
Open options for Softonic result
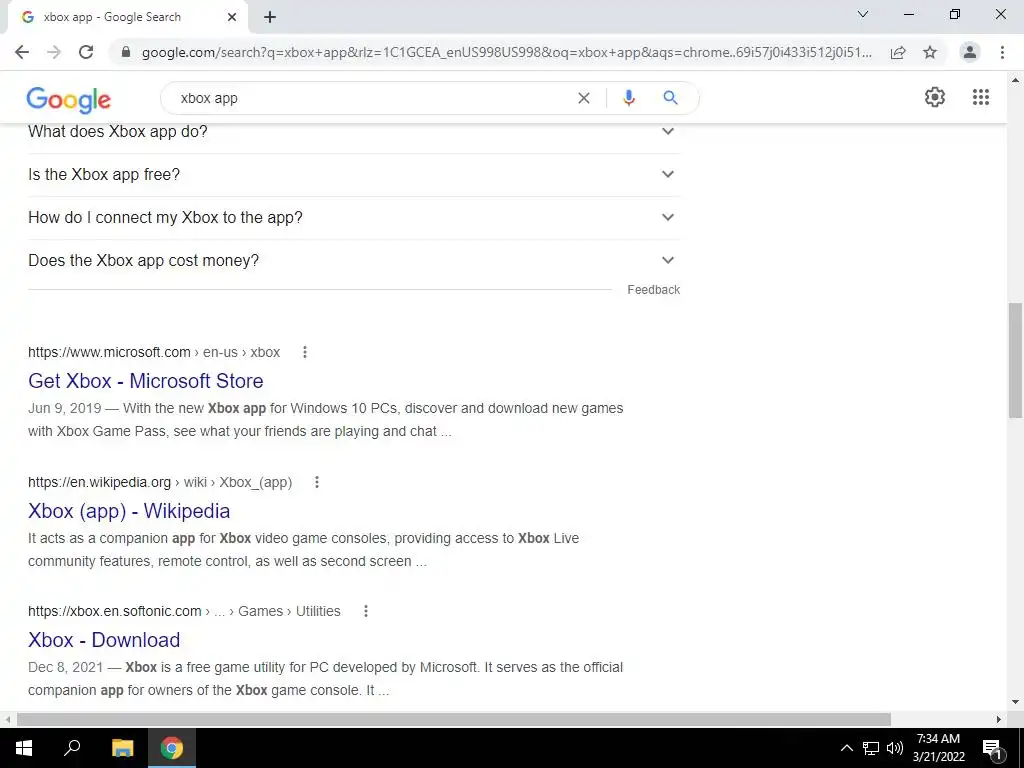pos(366,611)
